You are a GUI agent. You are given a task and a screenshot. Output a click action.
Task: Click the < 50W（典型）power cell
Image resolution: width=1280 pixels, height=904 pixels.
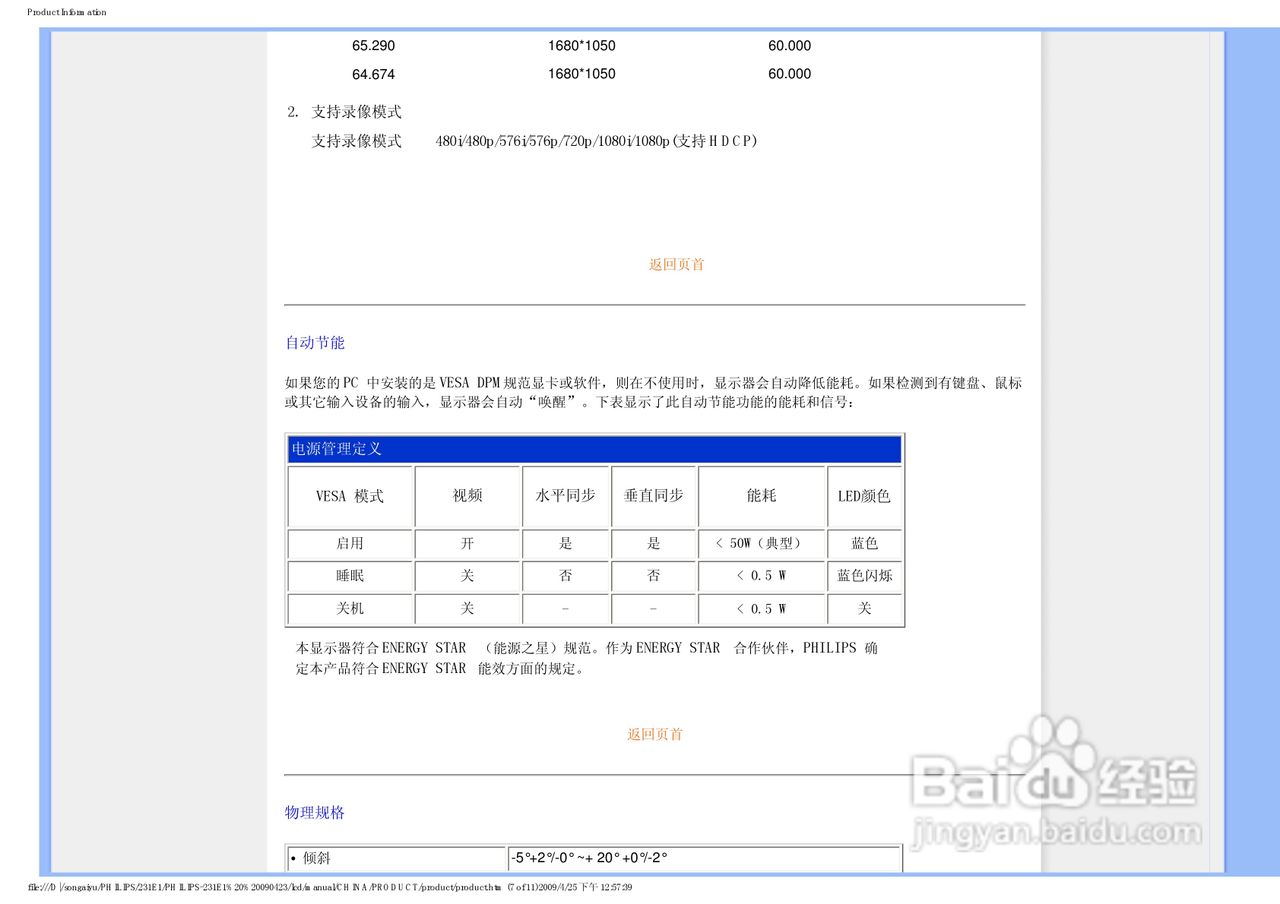coord(761,544)
